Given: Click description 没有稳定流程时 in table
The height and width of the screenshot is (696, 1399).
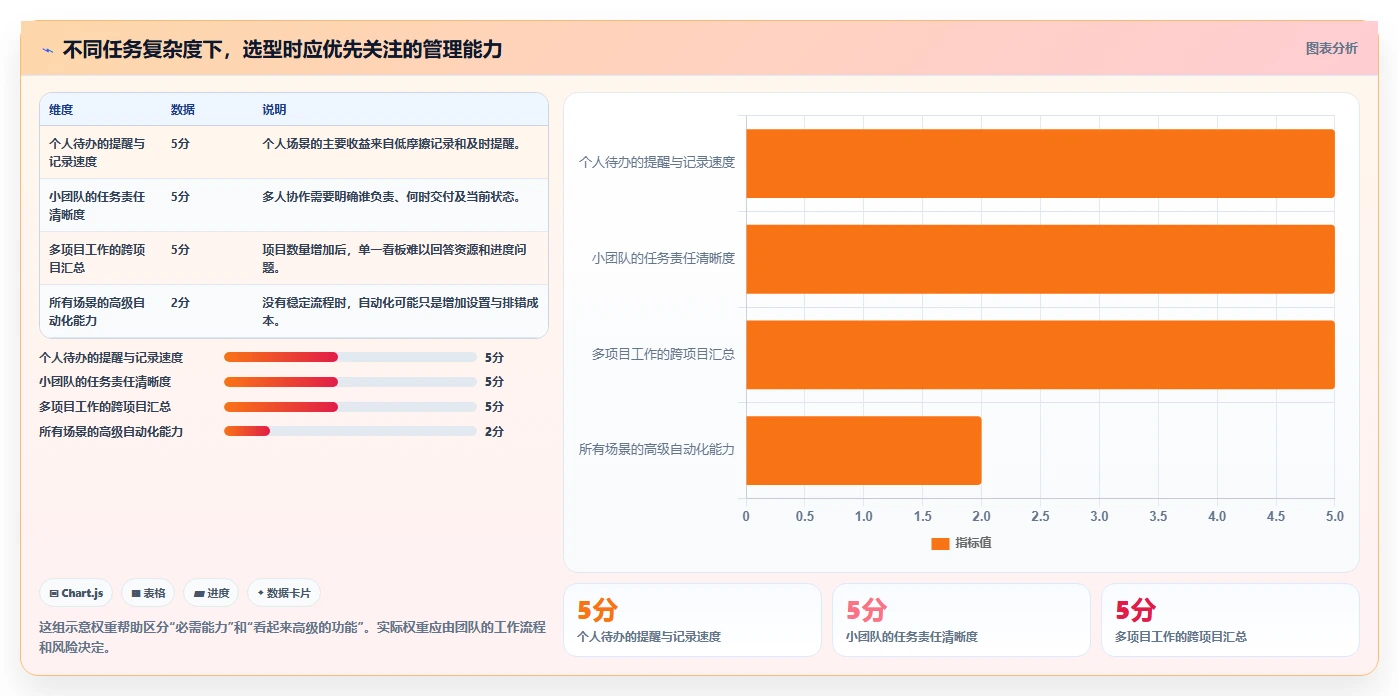Looking at the screenshot, I should (x=400, y=312).
